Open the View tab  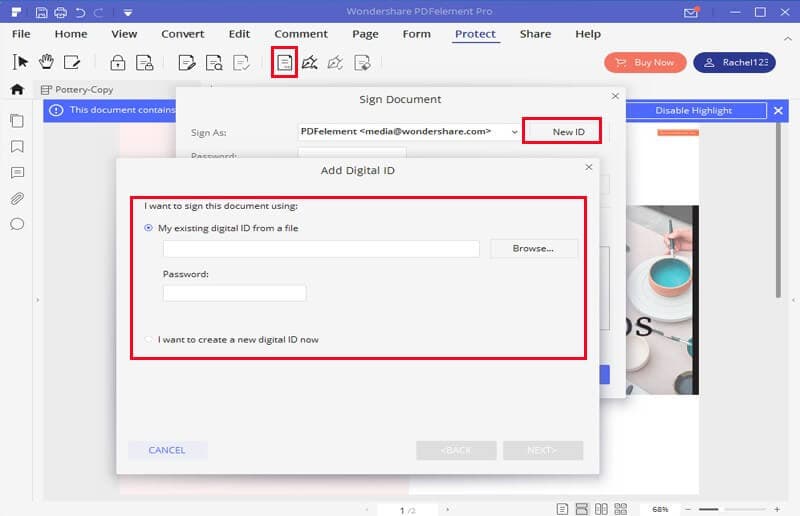point(124,34)
